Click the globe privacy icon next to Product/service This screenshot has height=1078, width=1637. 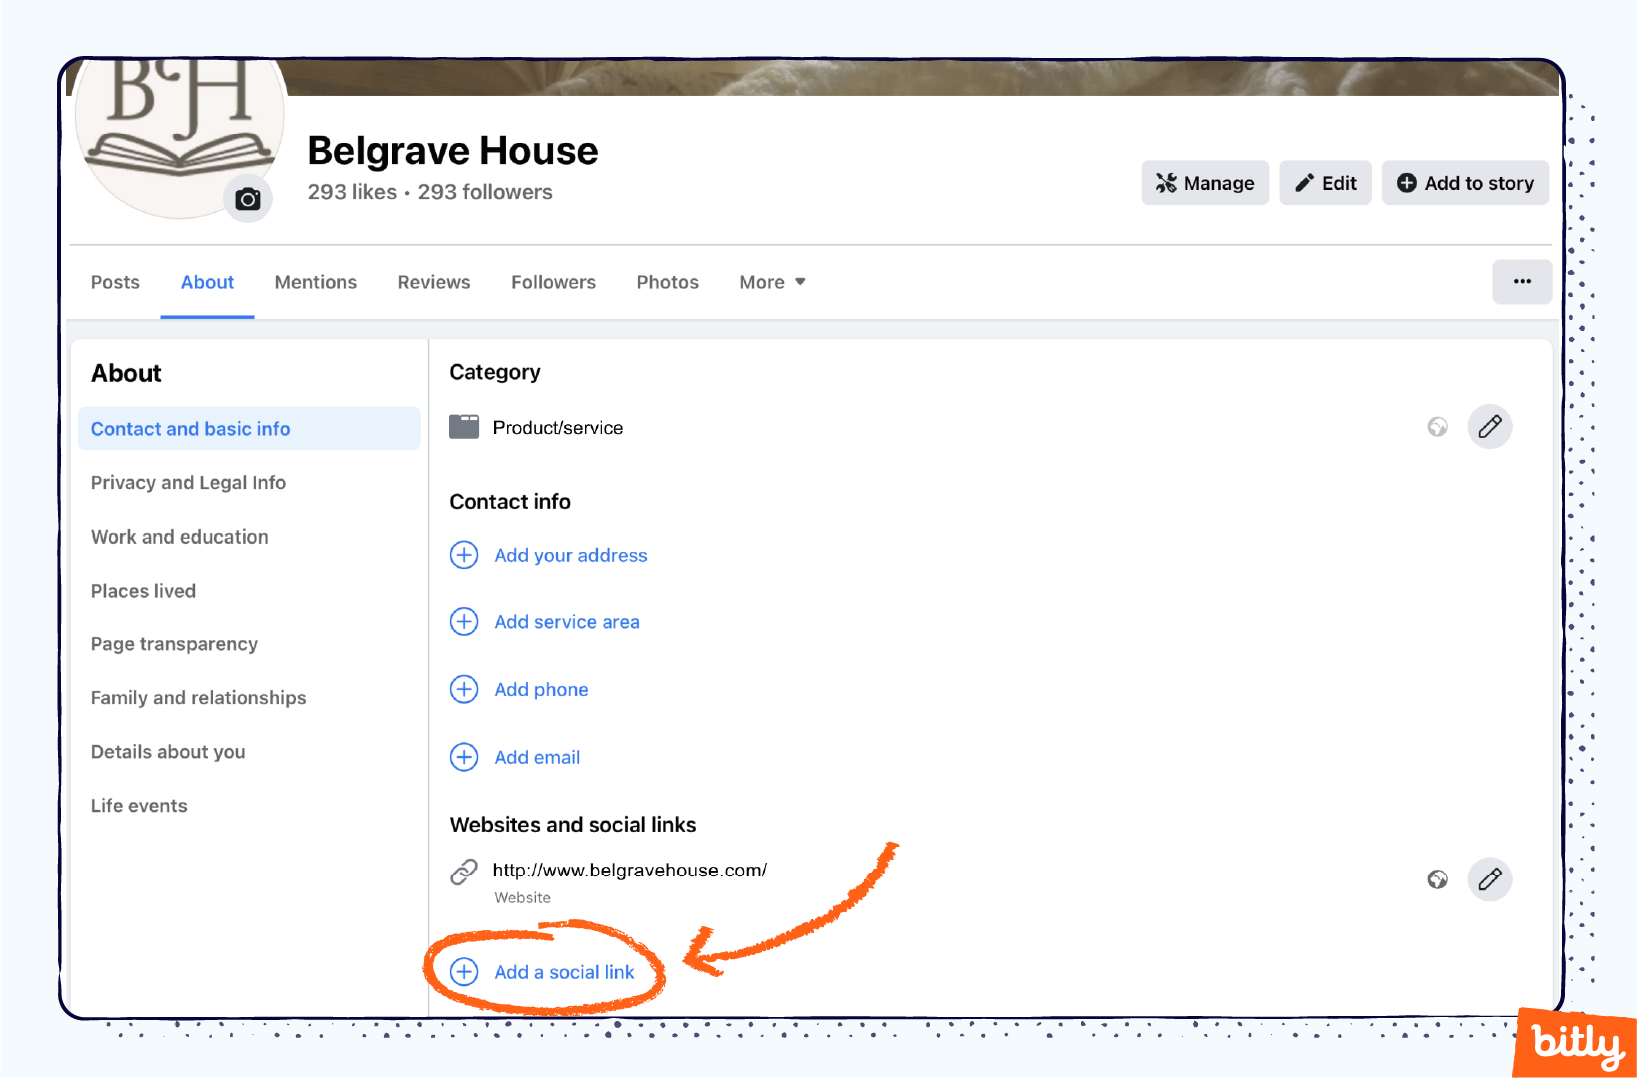click(1437, 427)
